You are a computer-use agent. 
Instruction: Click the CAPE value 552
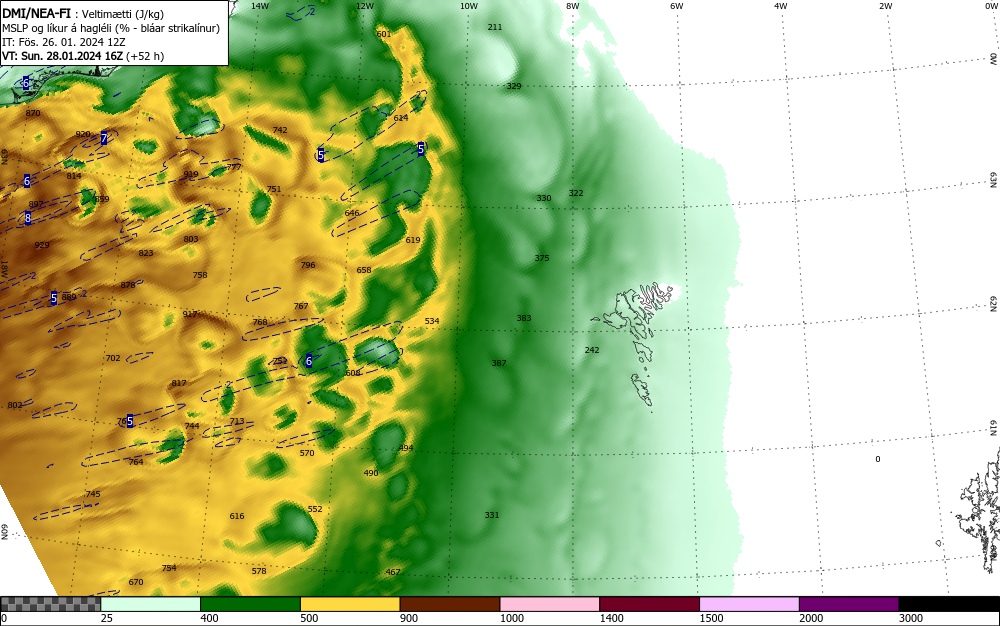tap(315, 509)
